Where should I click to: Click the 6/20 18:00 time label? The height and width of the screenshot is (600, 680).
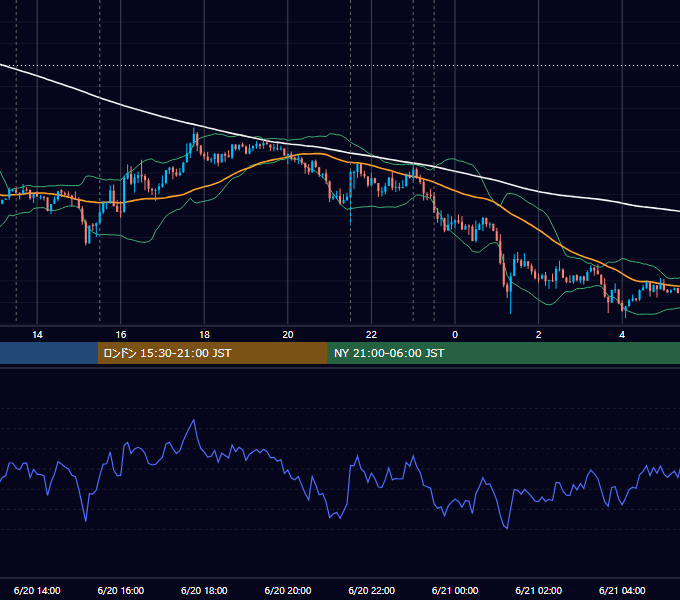tap(204, 590)
